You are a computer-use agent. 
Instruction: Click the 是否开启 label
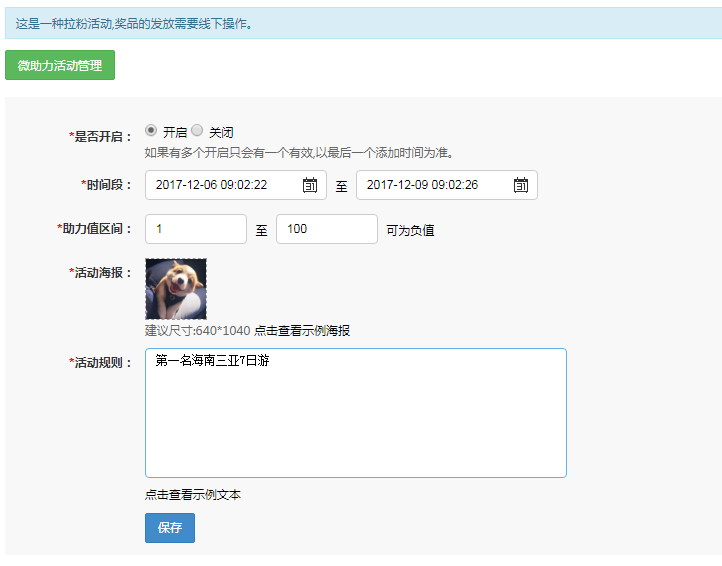coord(100,136)
